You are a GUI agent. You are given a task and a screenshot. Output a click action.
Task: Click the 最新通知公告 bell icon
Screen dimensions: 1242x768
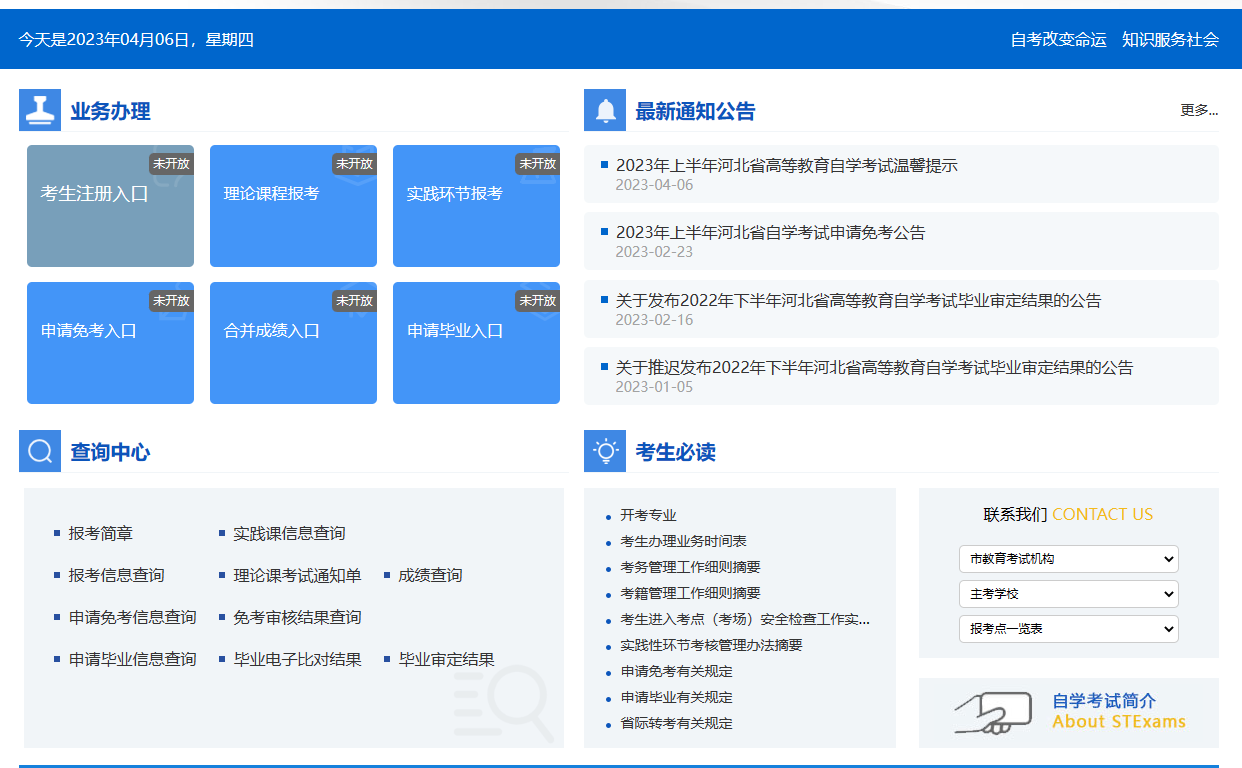pyautogui.click(x=604, y=110)
